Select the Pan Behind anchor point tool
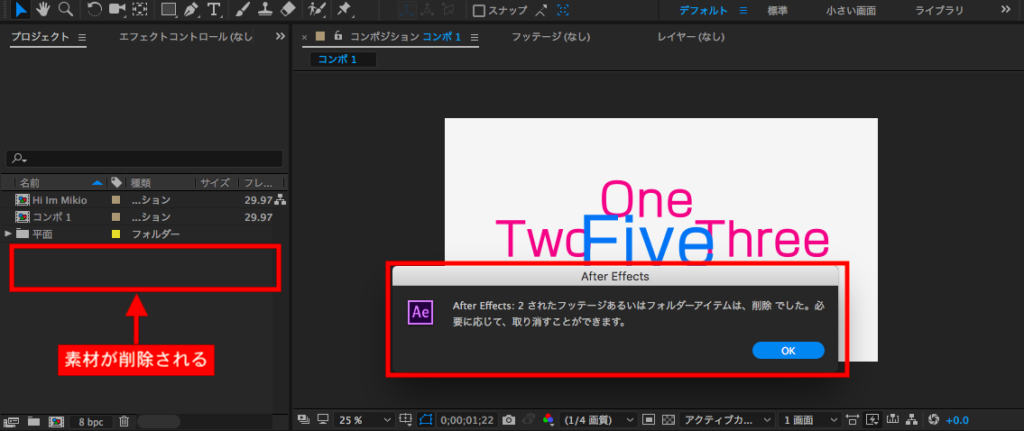This screenshot has width=1024, height=431. tap(139, 9)
